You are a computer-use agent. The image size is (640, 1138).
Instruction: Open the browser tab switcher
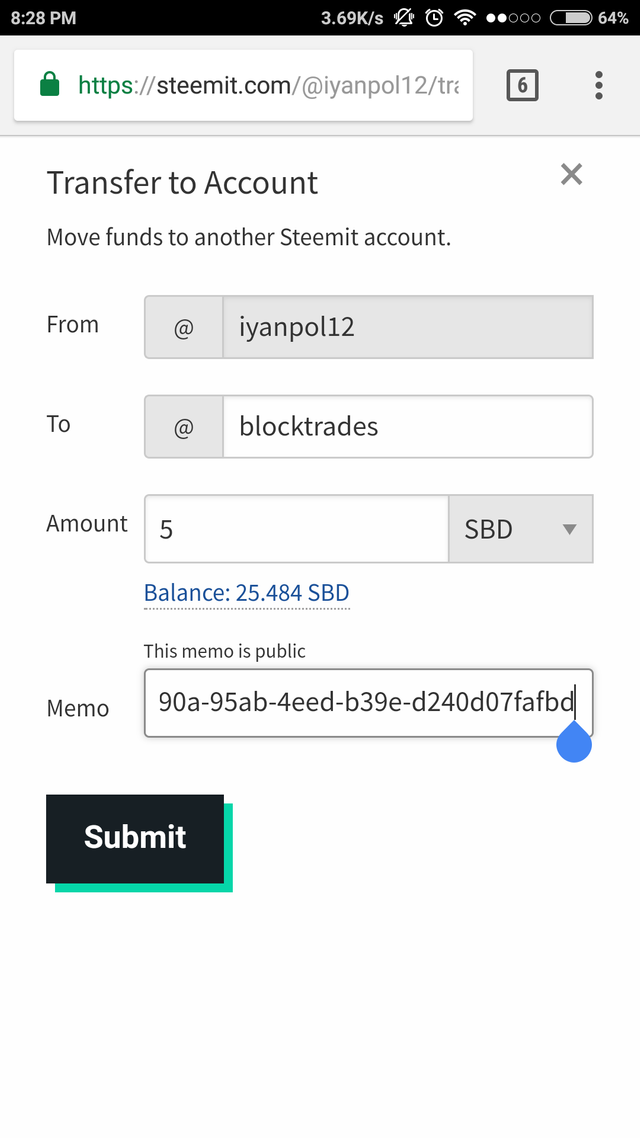click(x=522, y=86)
